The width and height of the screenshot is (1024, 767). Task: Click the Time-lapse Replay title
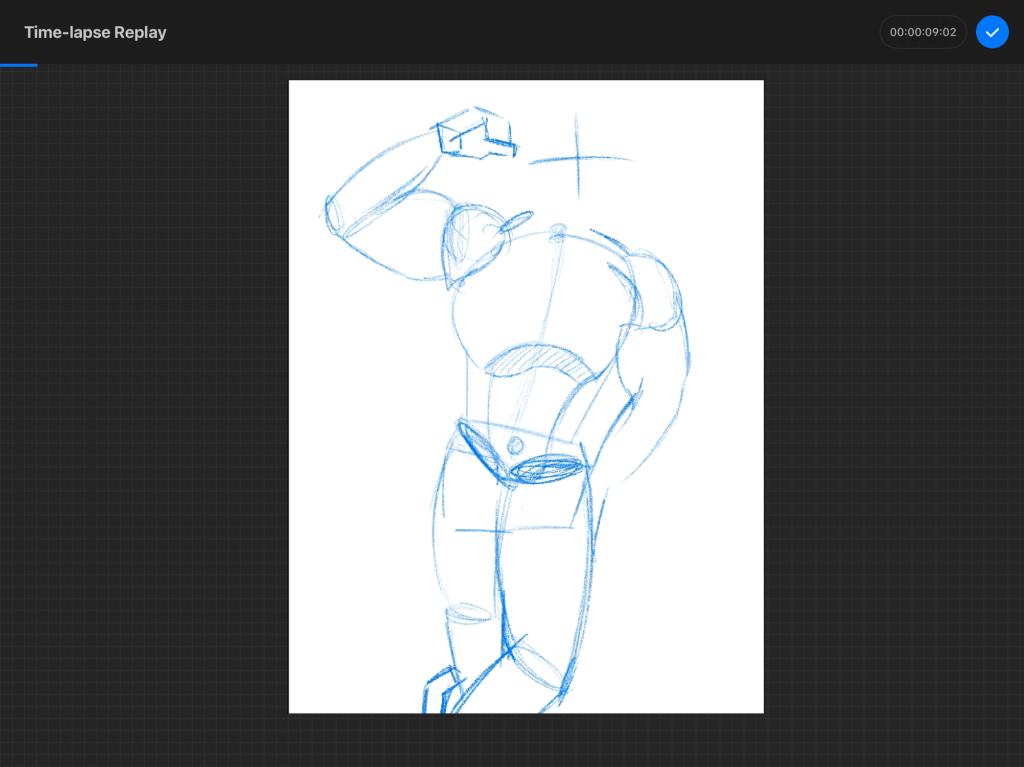(95, 32)
